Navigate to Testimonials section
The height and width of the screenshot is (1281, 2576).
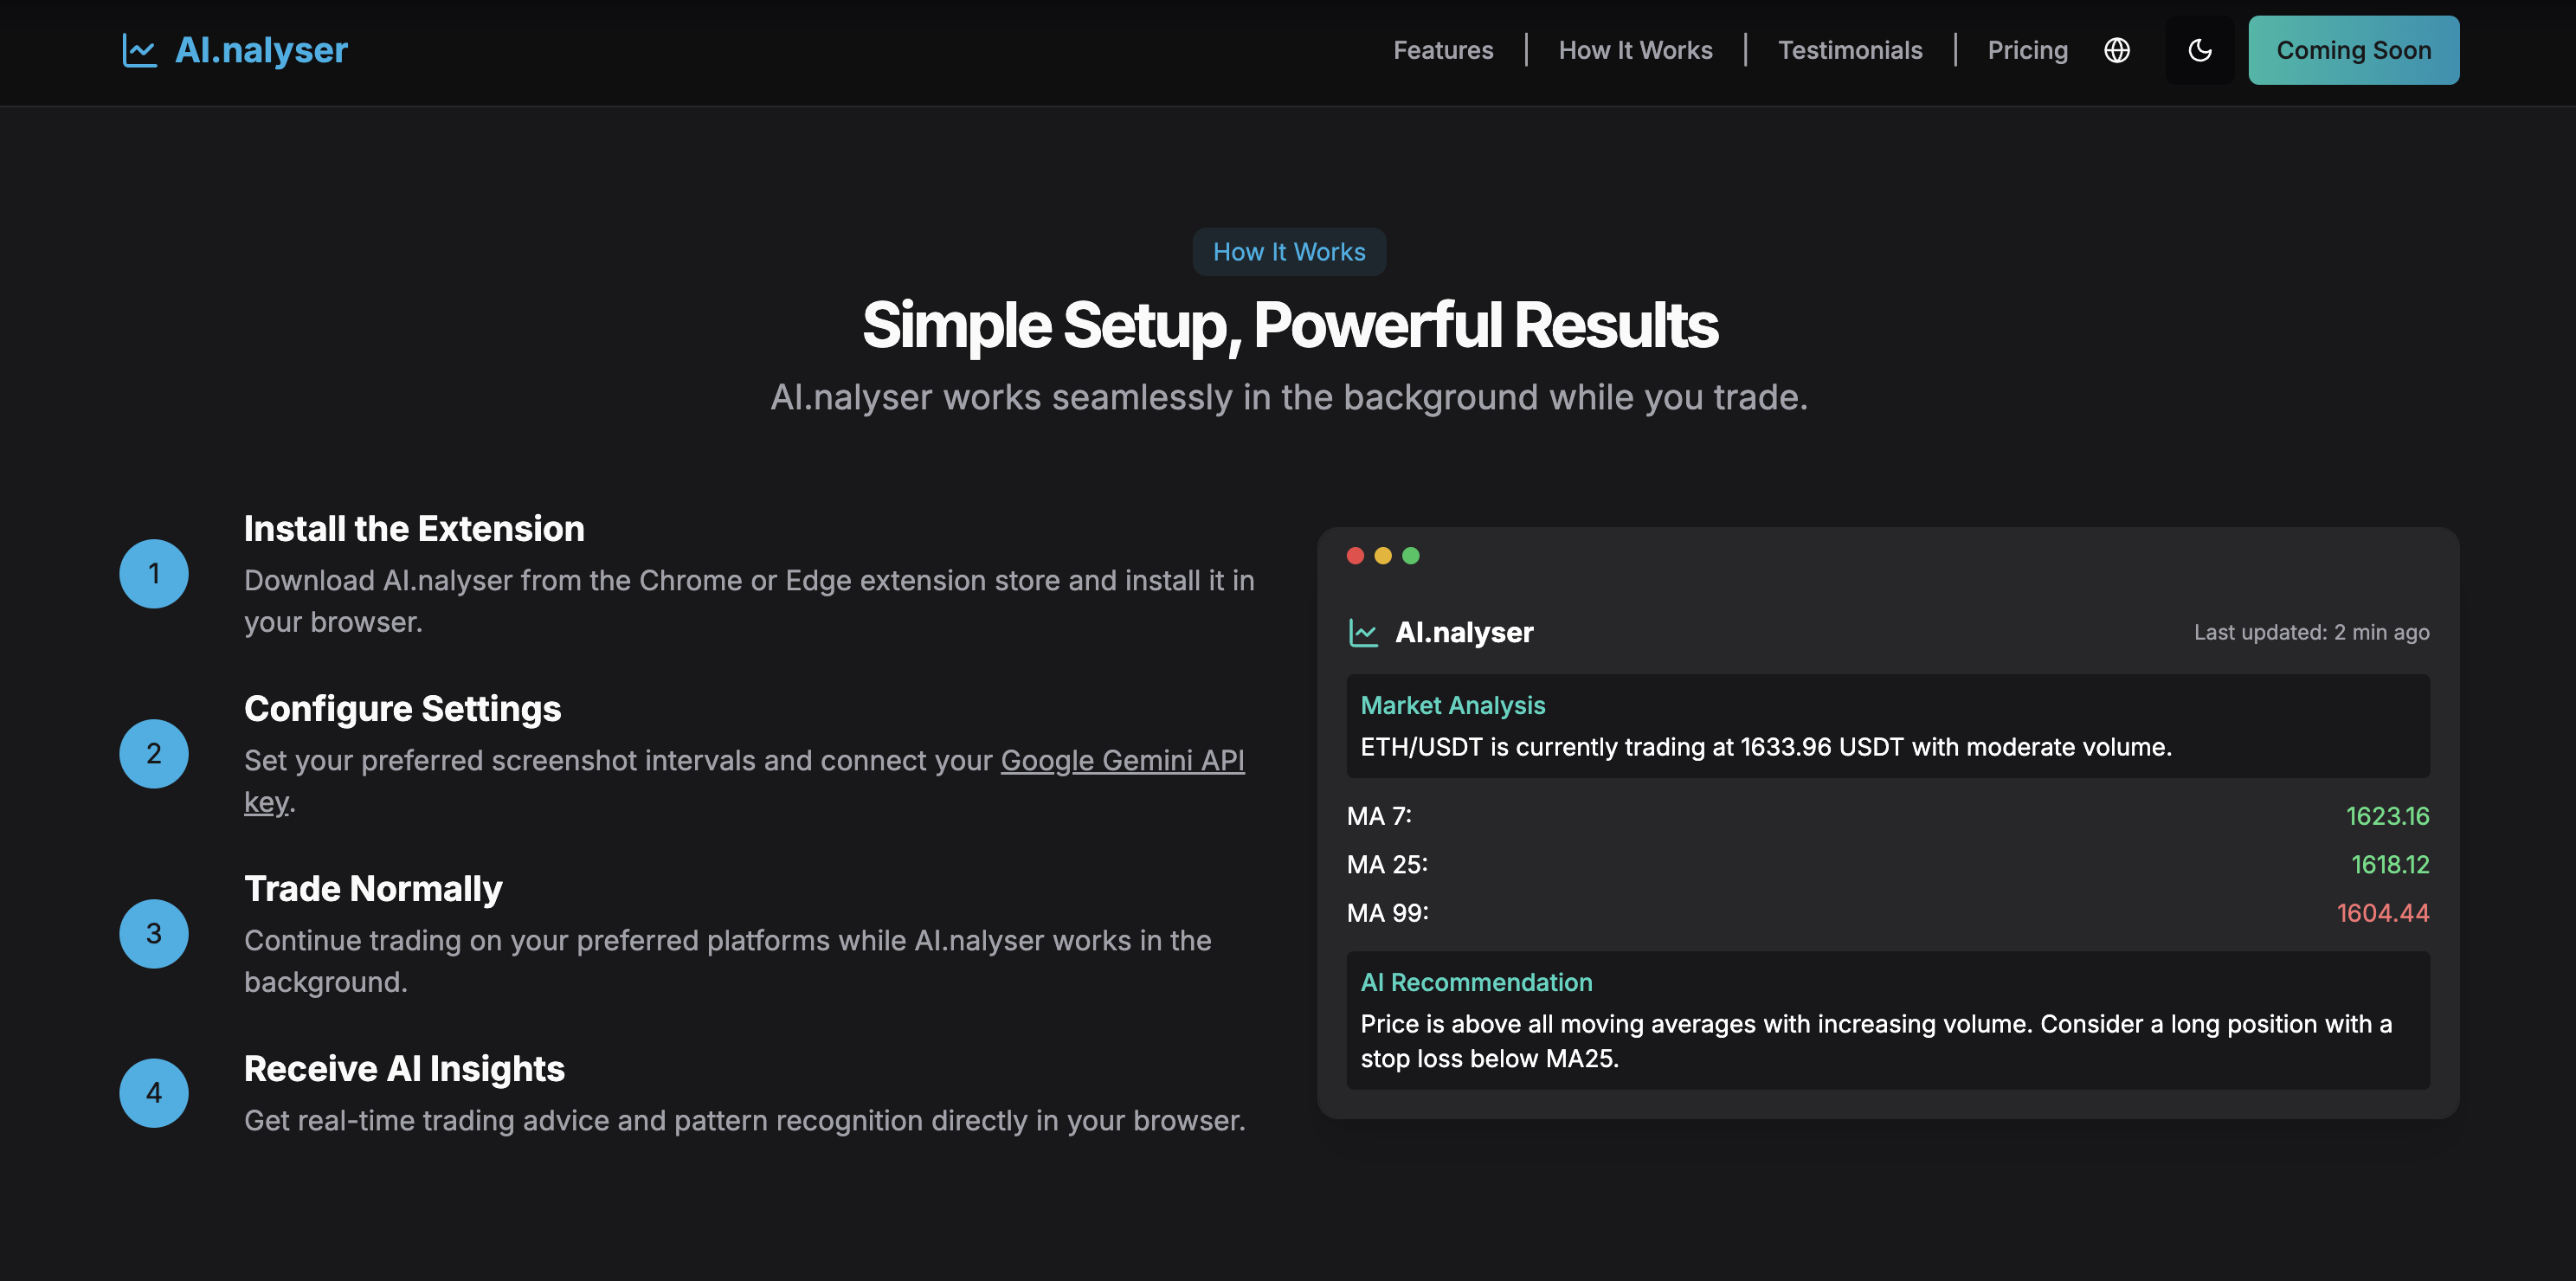(1849, 50)
